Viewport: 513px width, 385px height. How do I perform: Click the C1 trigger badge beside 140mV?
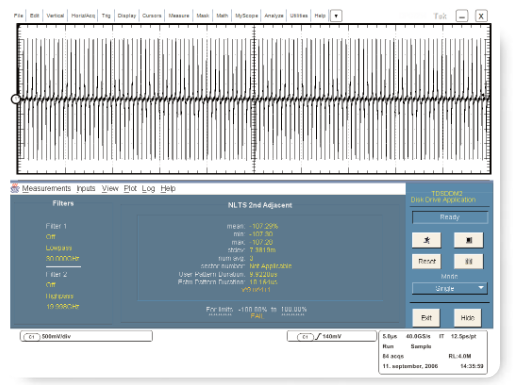coord(305,337)
